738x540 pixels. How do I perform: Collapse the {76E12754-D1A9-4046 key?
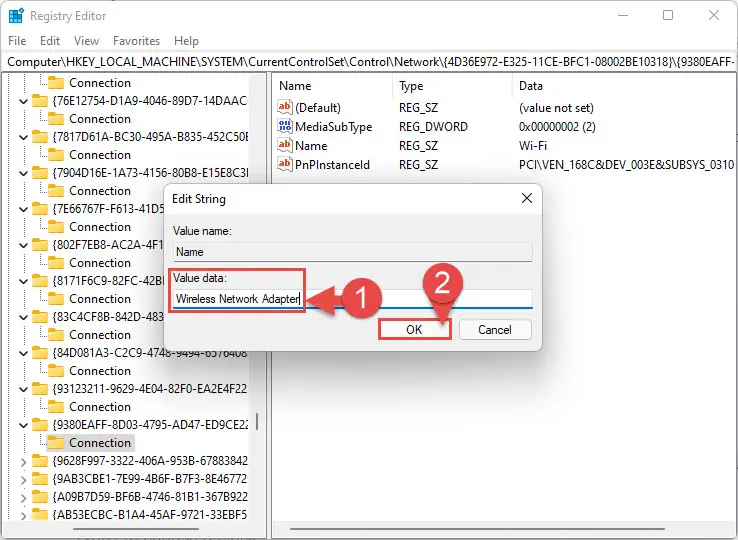[23, 101]
